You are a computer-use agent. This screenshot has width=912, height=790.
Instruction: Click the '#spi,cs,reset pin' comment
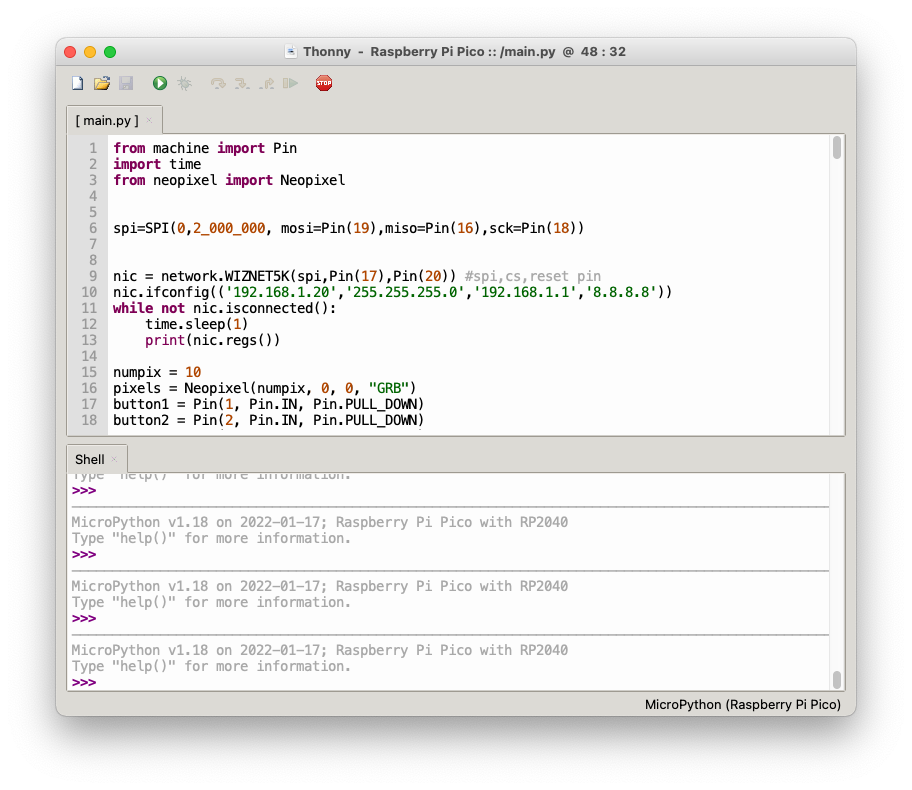(x=533, y=276)
